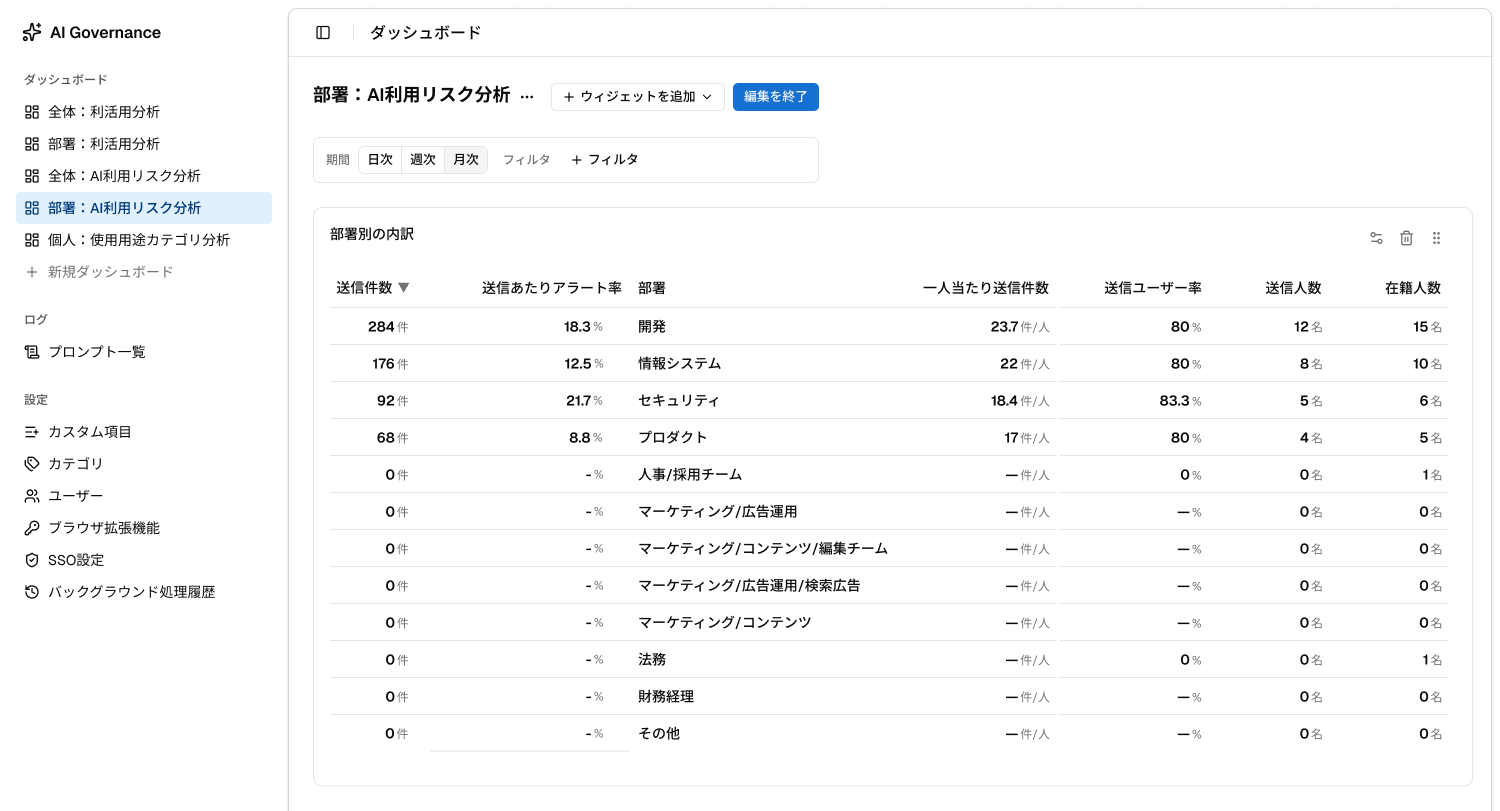
Task: Open the ユーザー settings page
Action: 144,496
